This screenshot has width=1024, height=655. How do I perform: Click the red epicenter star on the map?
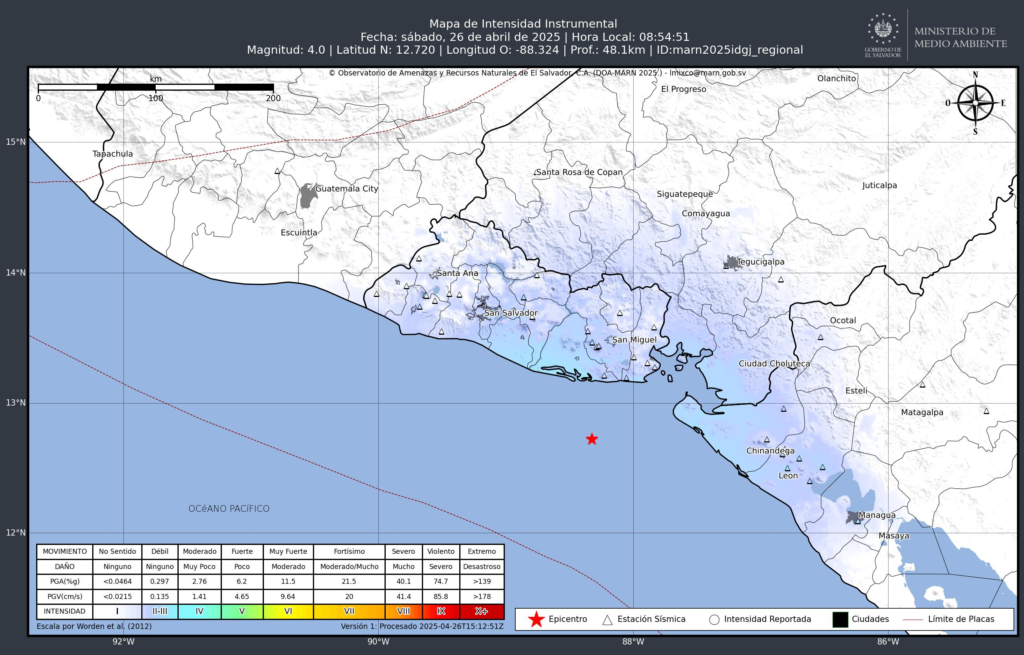coord(592,439)
